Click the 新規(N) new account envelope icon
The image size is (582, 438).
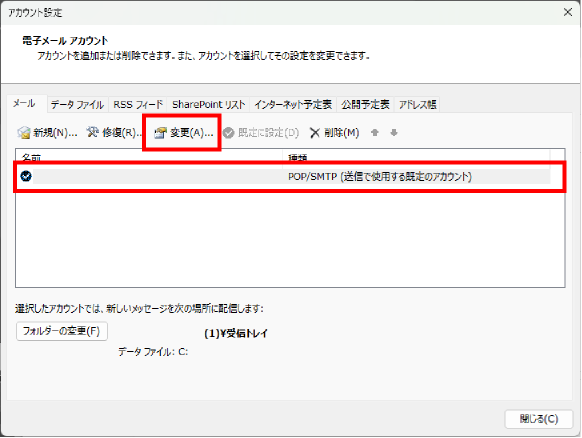point(23,133)
